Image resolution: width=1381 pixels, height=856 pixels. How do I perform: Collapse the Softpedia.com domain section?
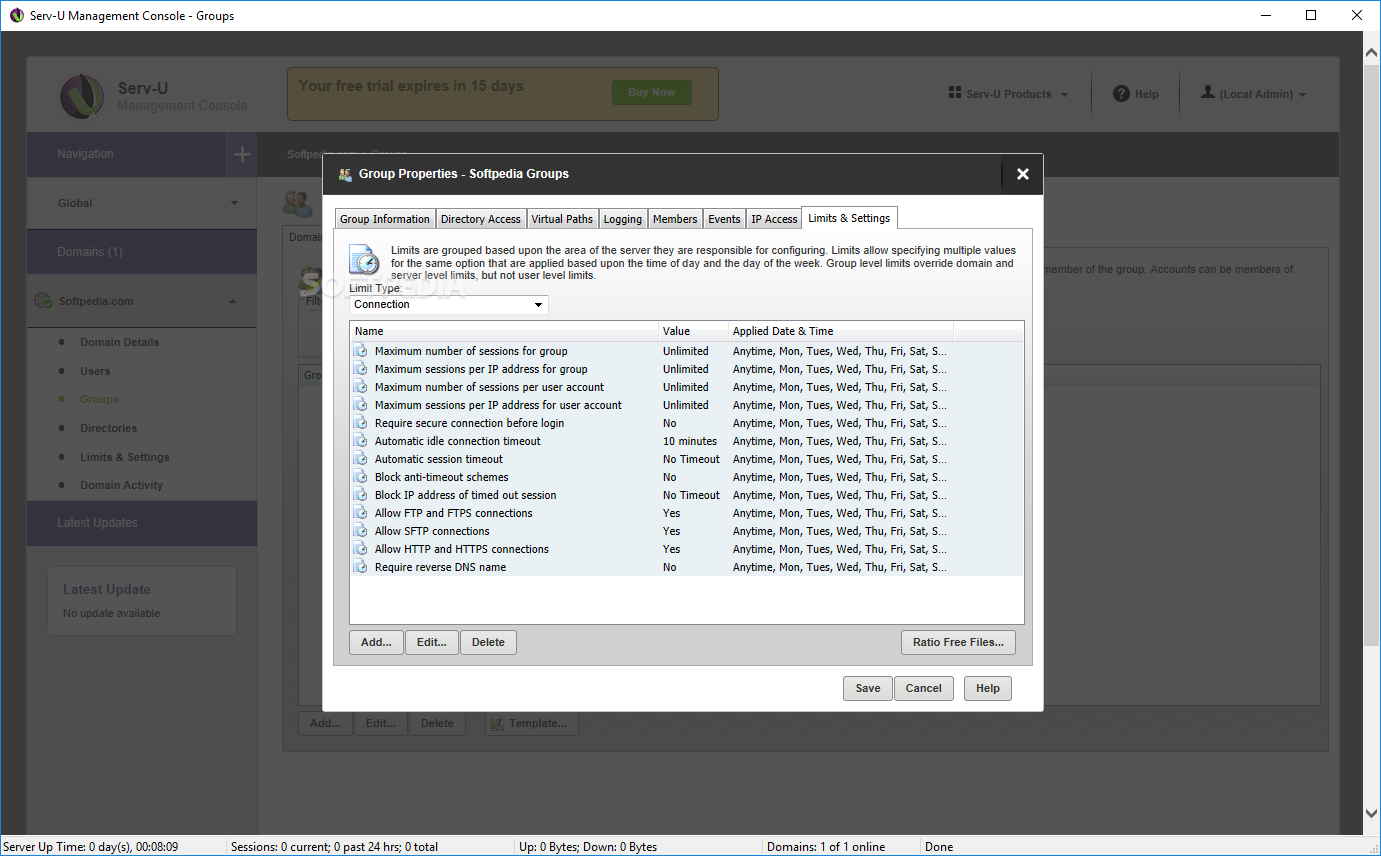pos(142,301)
